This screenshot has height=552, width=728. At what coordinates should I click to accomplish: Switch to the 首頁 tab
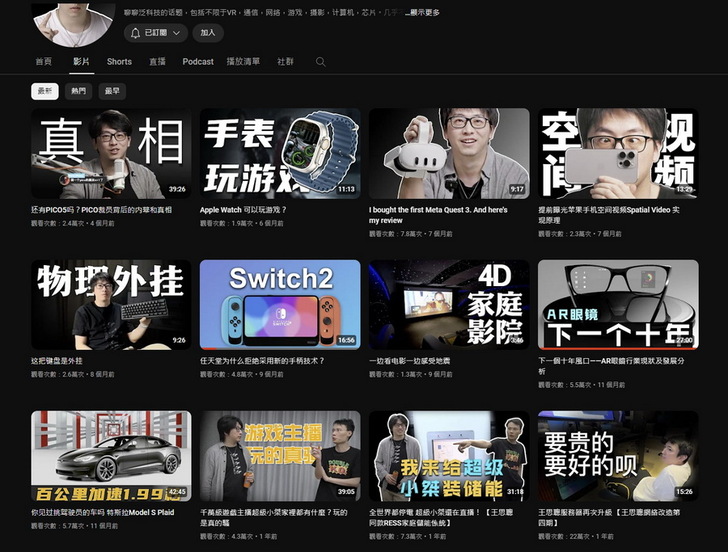coord(44,62)
